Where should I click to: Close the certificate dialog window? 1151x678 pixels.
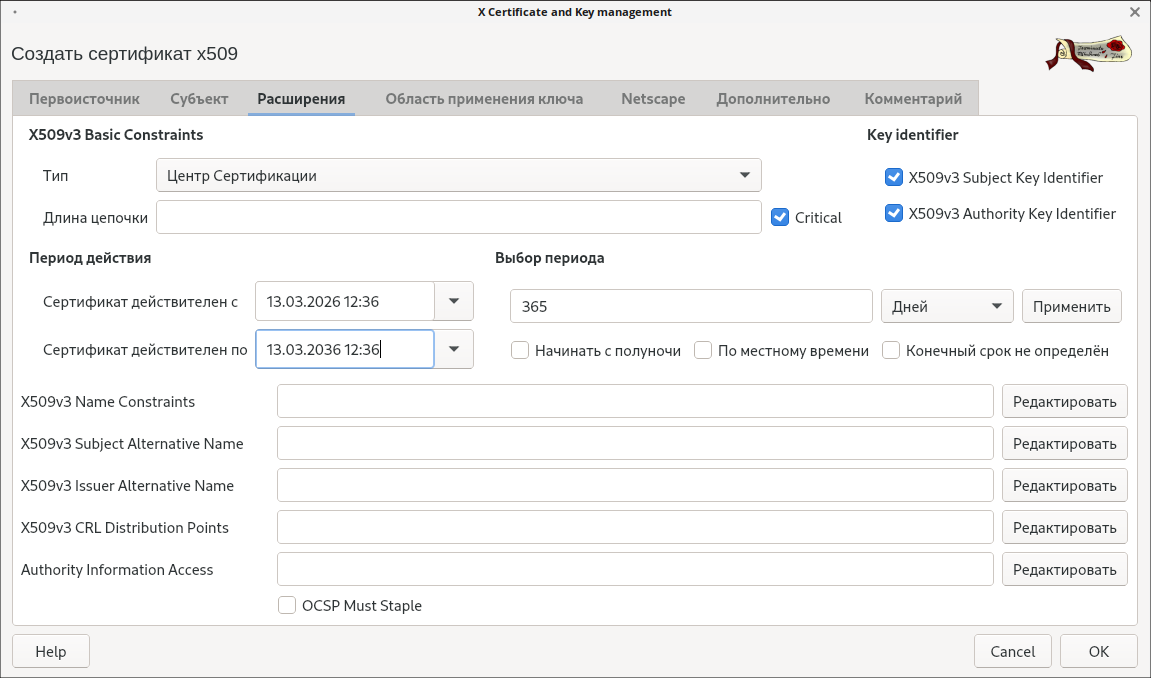coord(1134,12)
